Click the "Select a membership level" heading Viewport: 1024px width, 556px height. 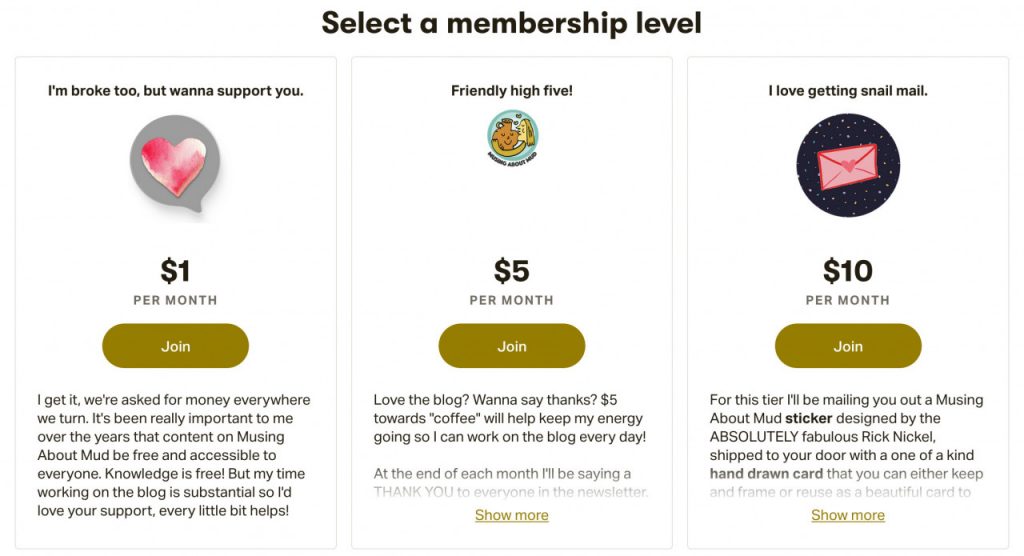pyautogui.click(x=512, y=23)
